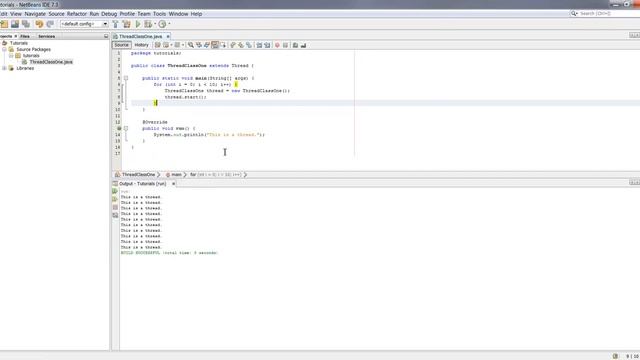The image size is (640, 360).
Task: Open the default config combo box
Action: coord(84,24)
